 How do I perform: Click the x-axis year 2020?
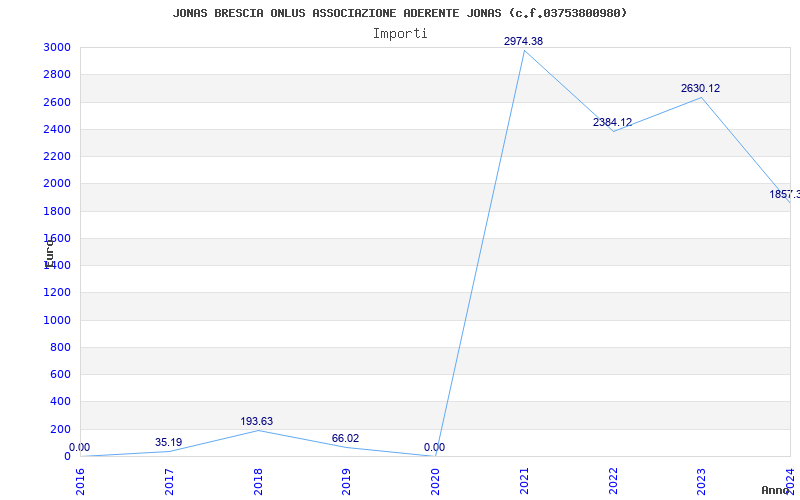click(435, 482)
